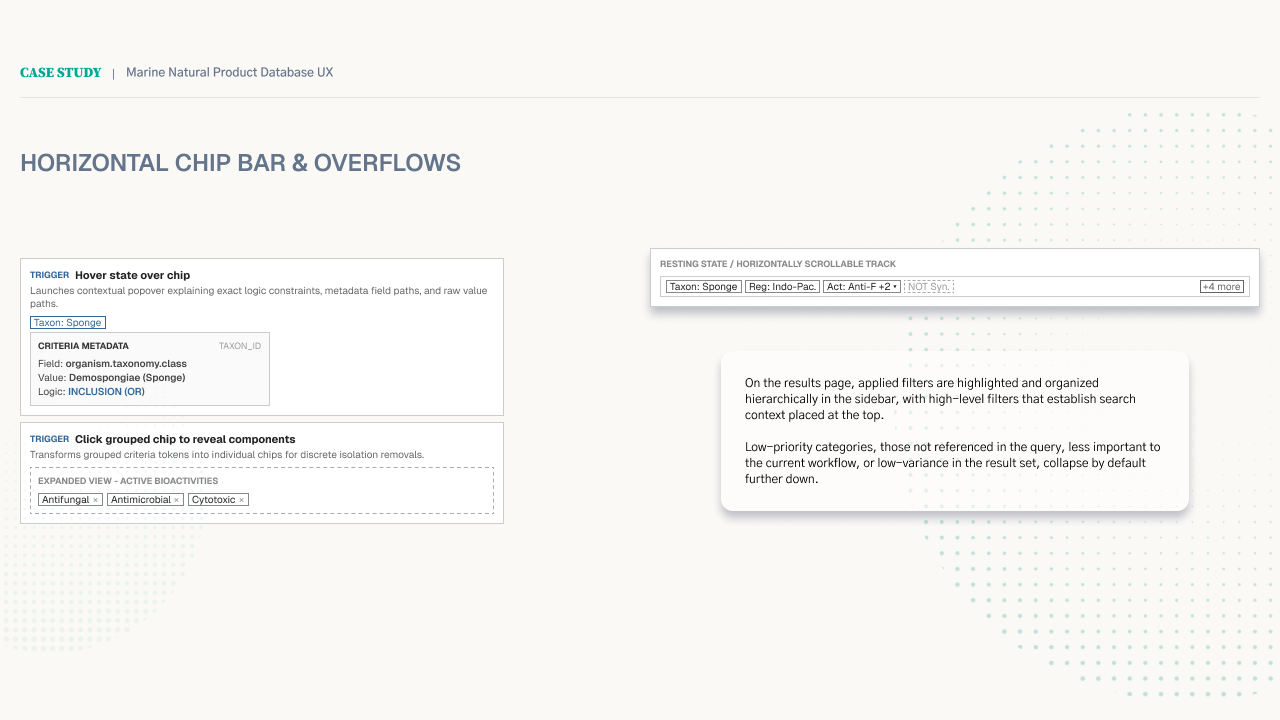
Task: Select the 'Reg: Indo-Pac.' chip
Action: click(x=782, y=287)
